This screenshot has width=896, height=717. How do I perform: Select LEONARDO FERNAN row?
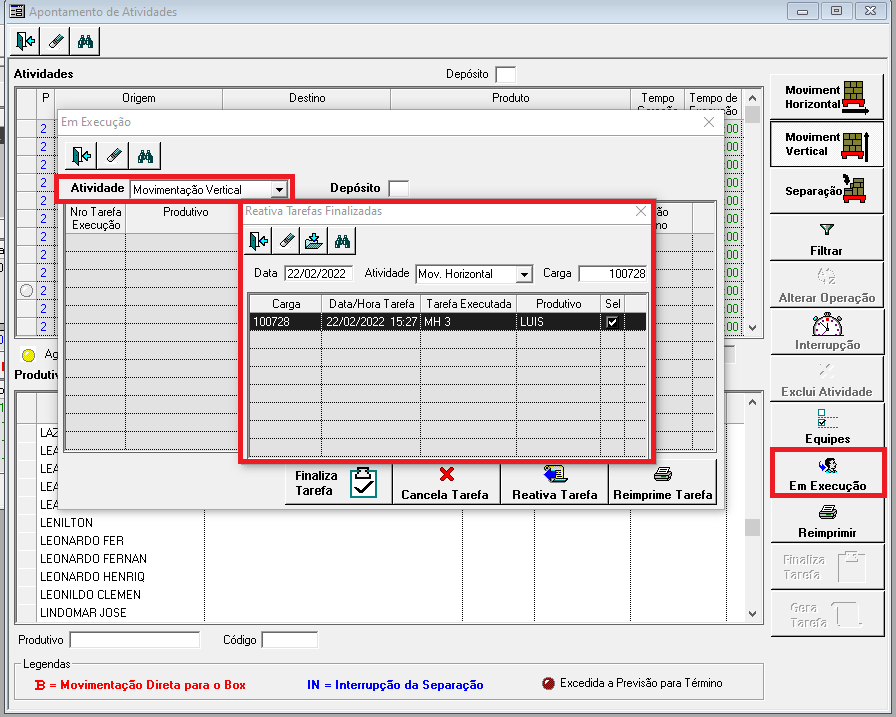[x=121, y=559]
